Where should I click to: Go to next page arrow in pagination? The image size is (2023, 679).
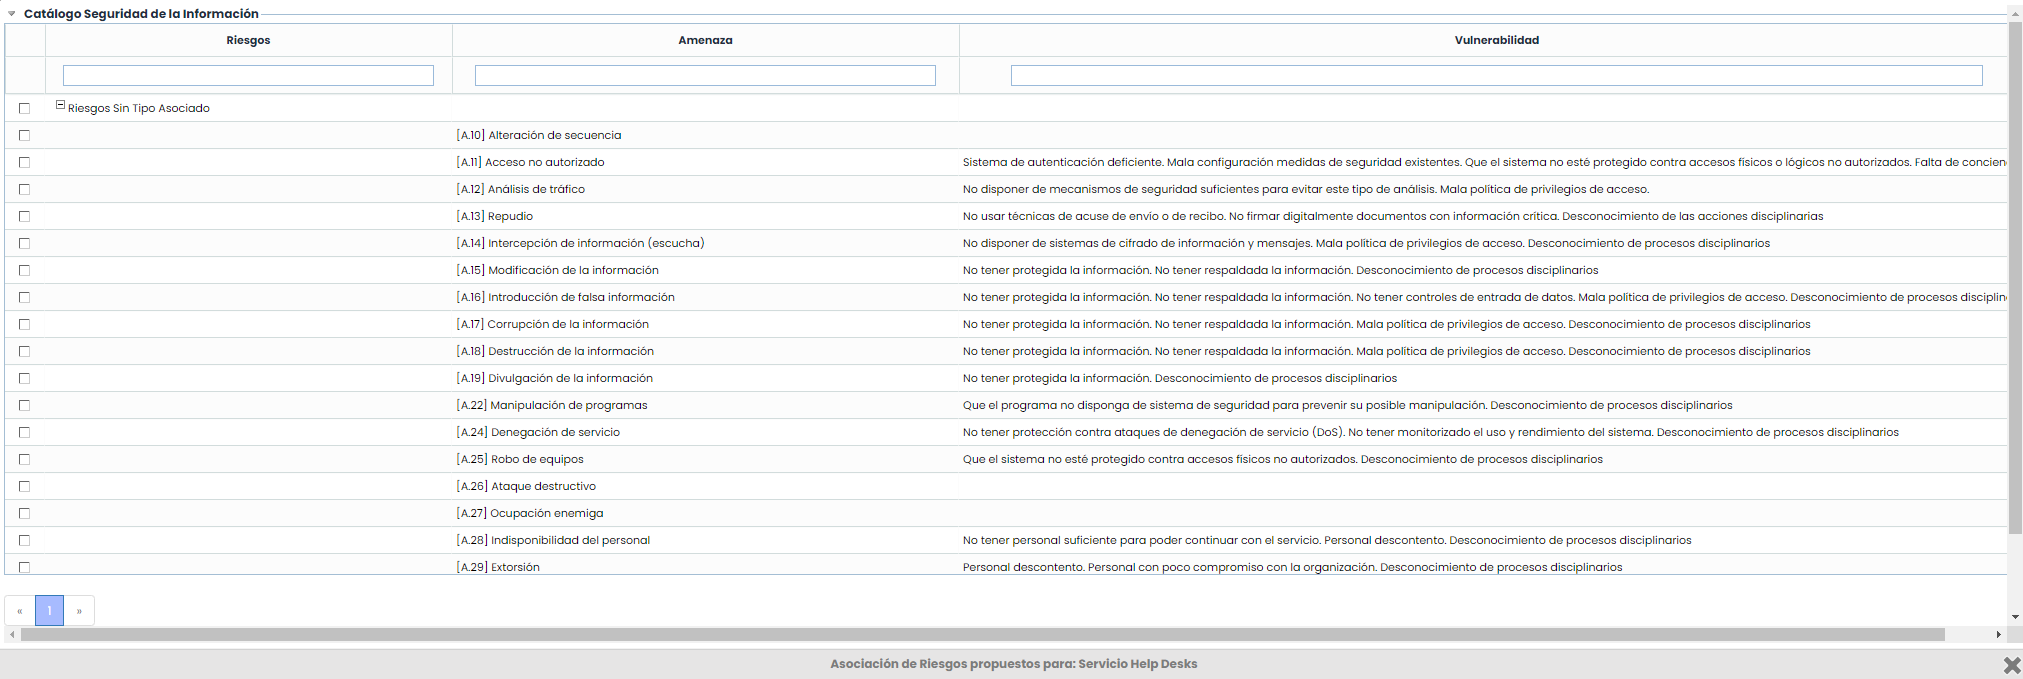point(79,611)
